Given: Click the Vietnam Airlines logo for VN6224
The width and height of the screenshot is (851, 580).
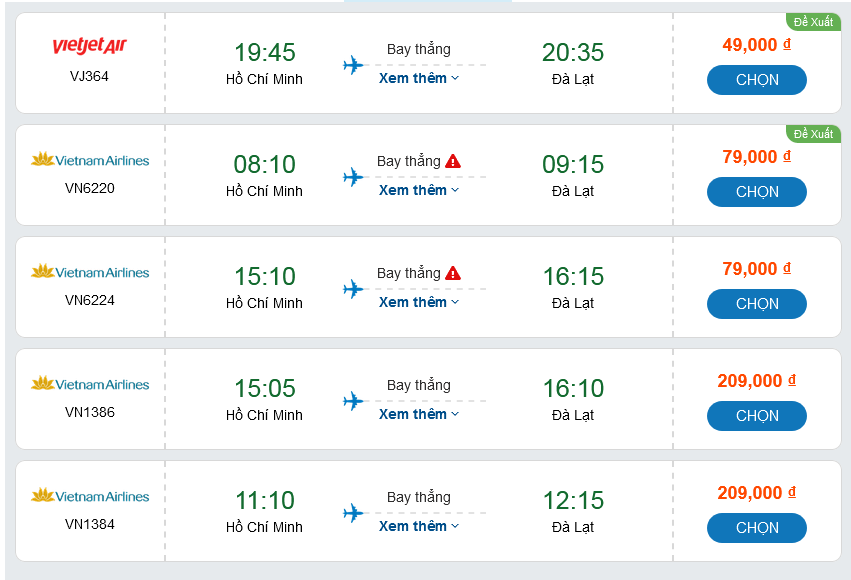Looking at the screenshot, I should pos(90,272).
